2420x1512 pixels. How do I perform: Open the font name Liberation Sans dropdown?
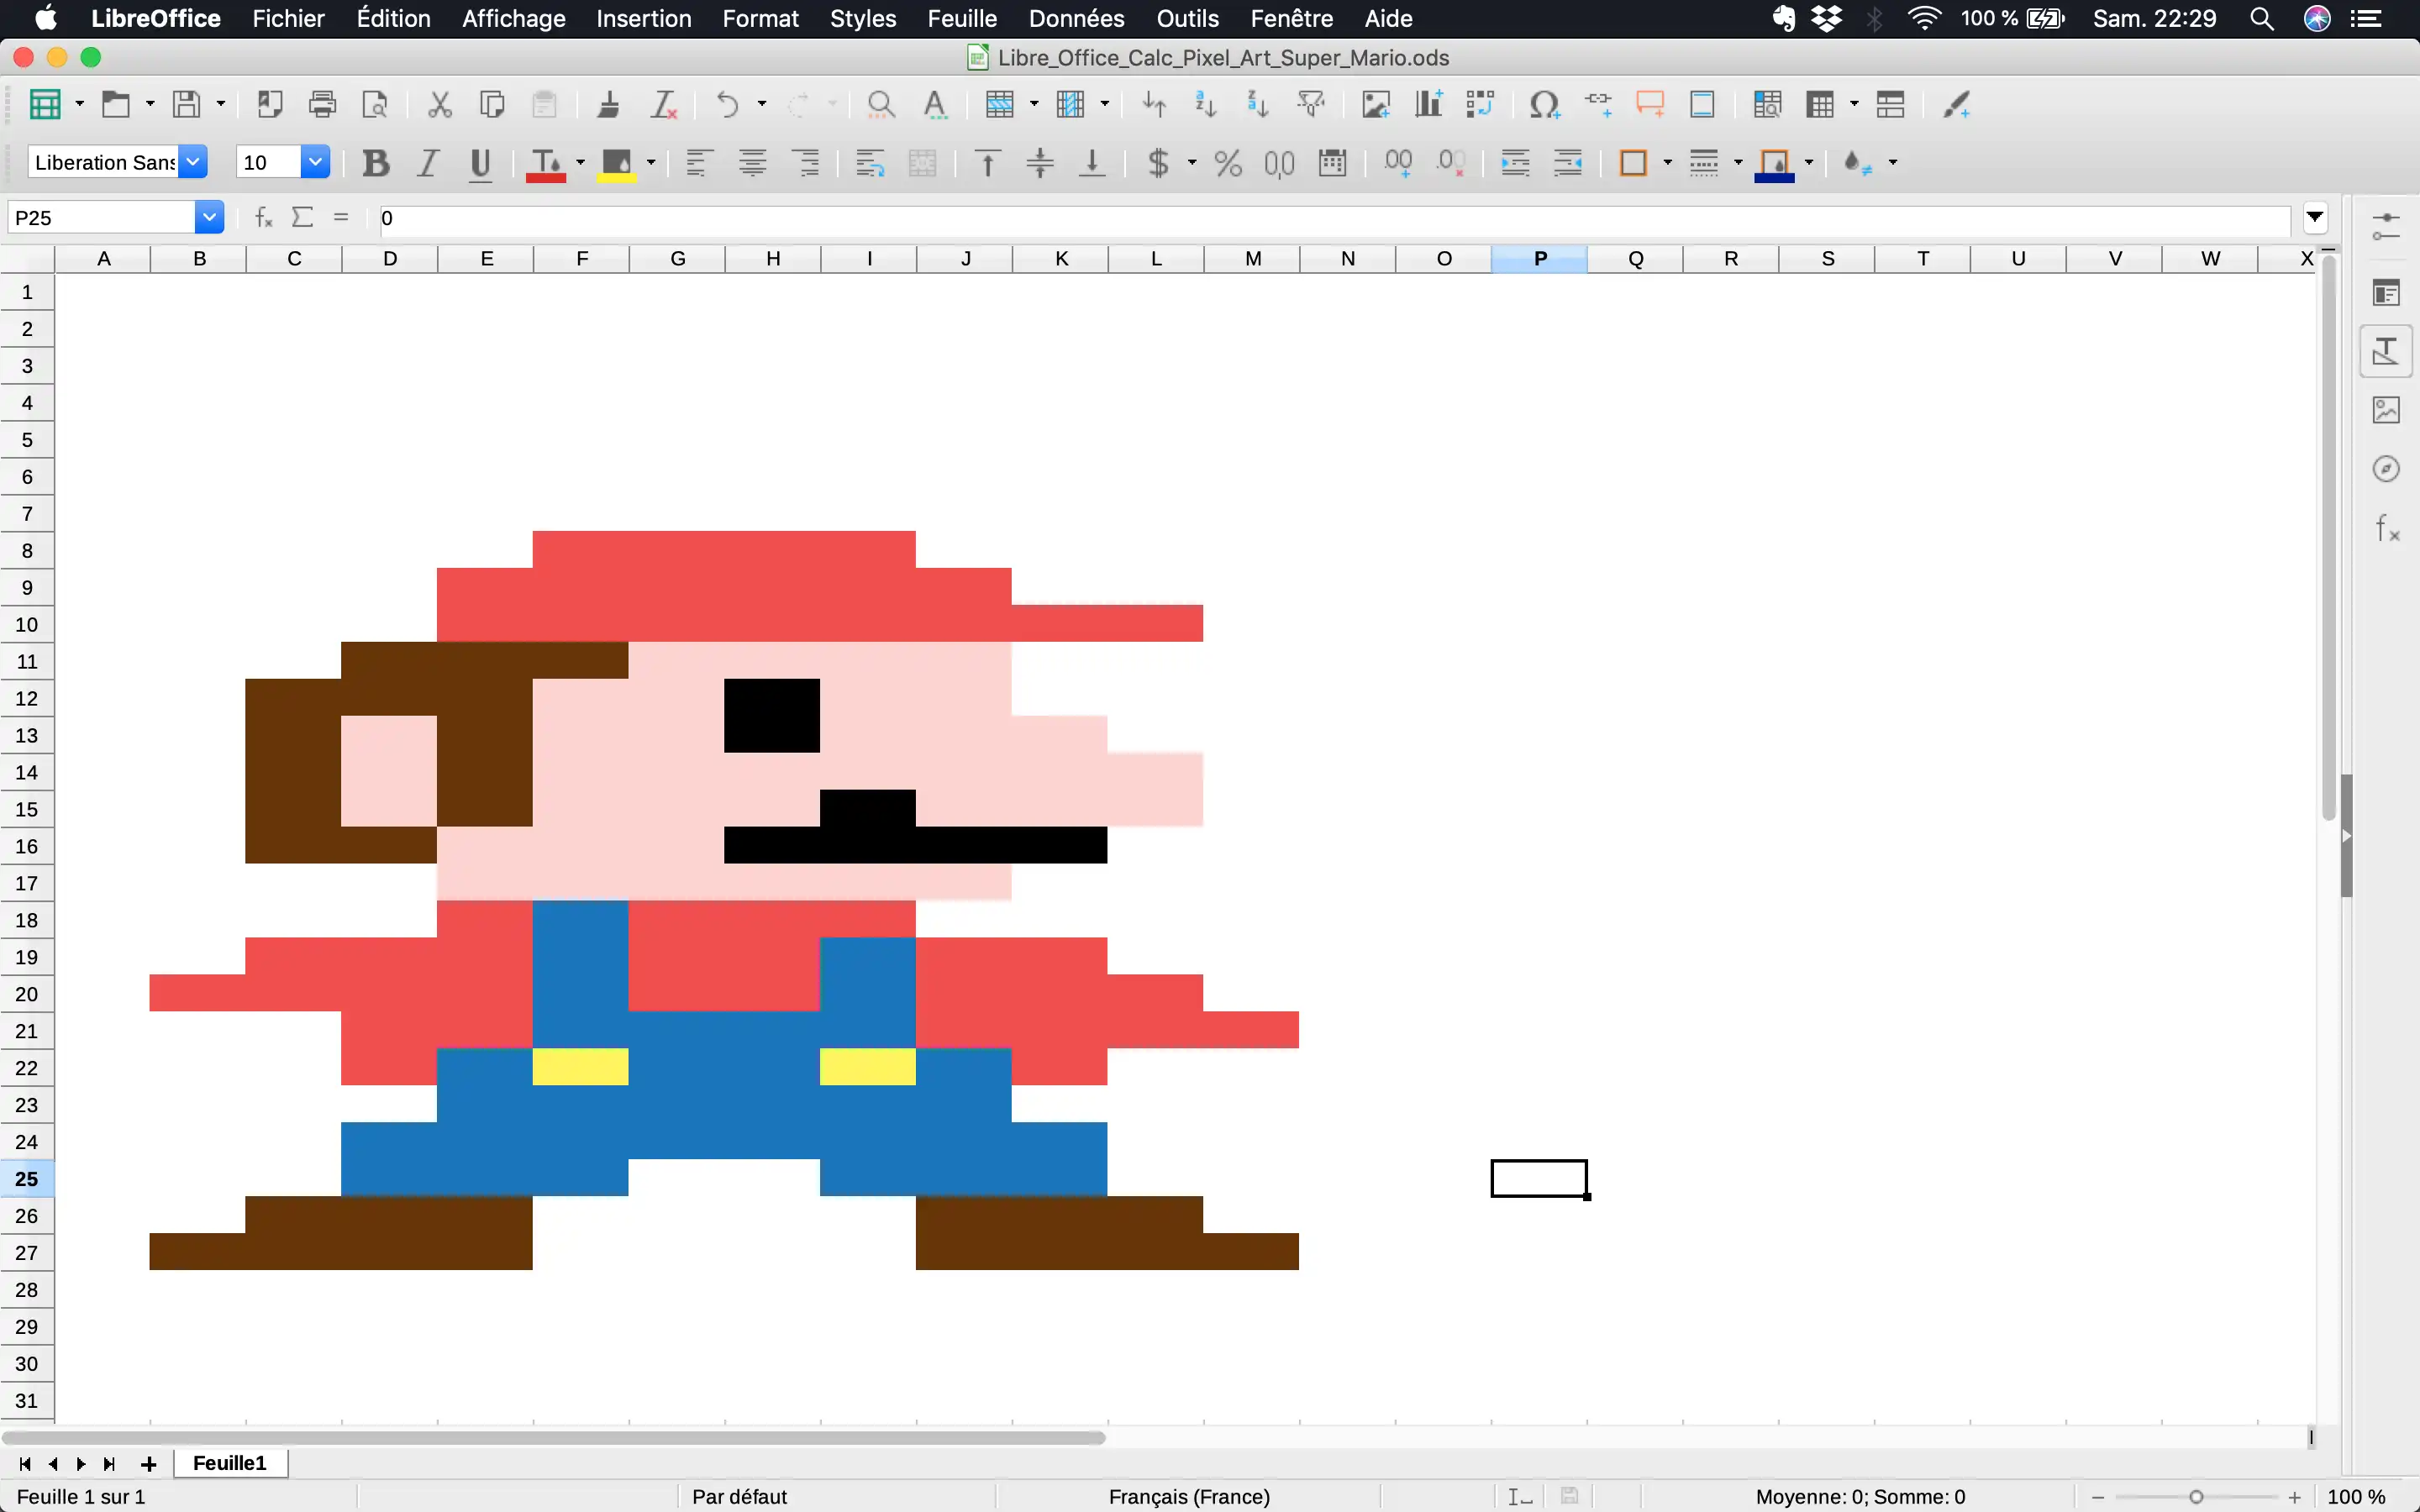(x=193, y=162)
